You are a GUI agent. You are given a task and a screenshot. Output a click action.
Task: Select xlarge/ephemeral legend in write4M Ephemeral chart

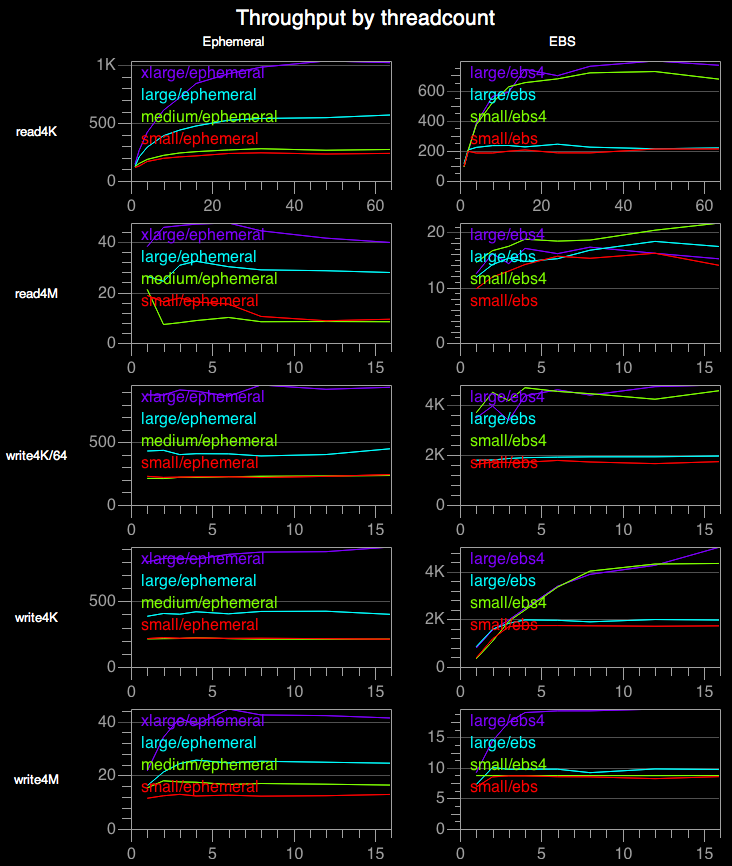(x=203, y=721)
